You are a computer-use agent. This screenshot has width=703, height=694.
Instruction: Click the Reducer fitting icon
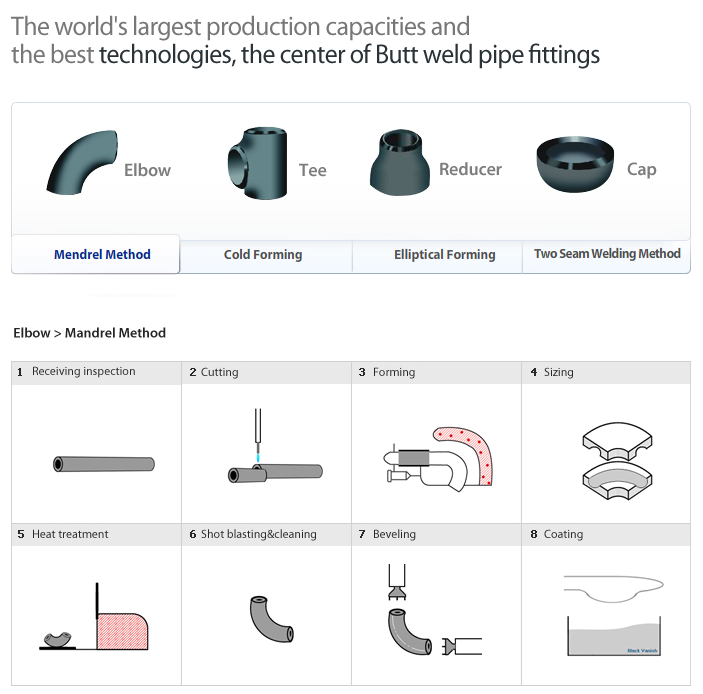tap(402, 163)
